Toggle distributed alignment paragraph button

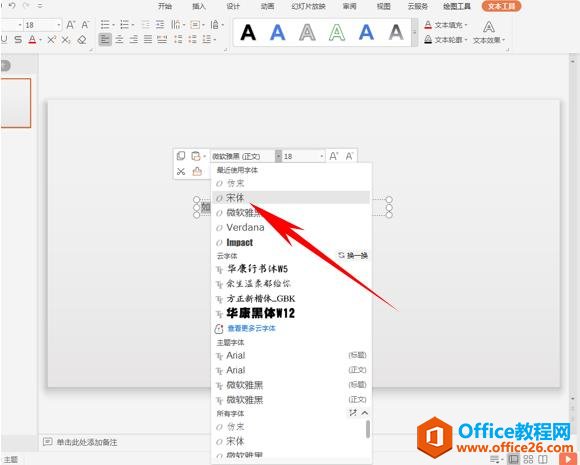coord(162,39)
